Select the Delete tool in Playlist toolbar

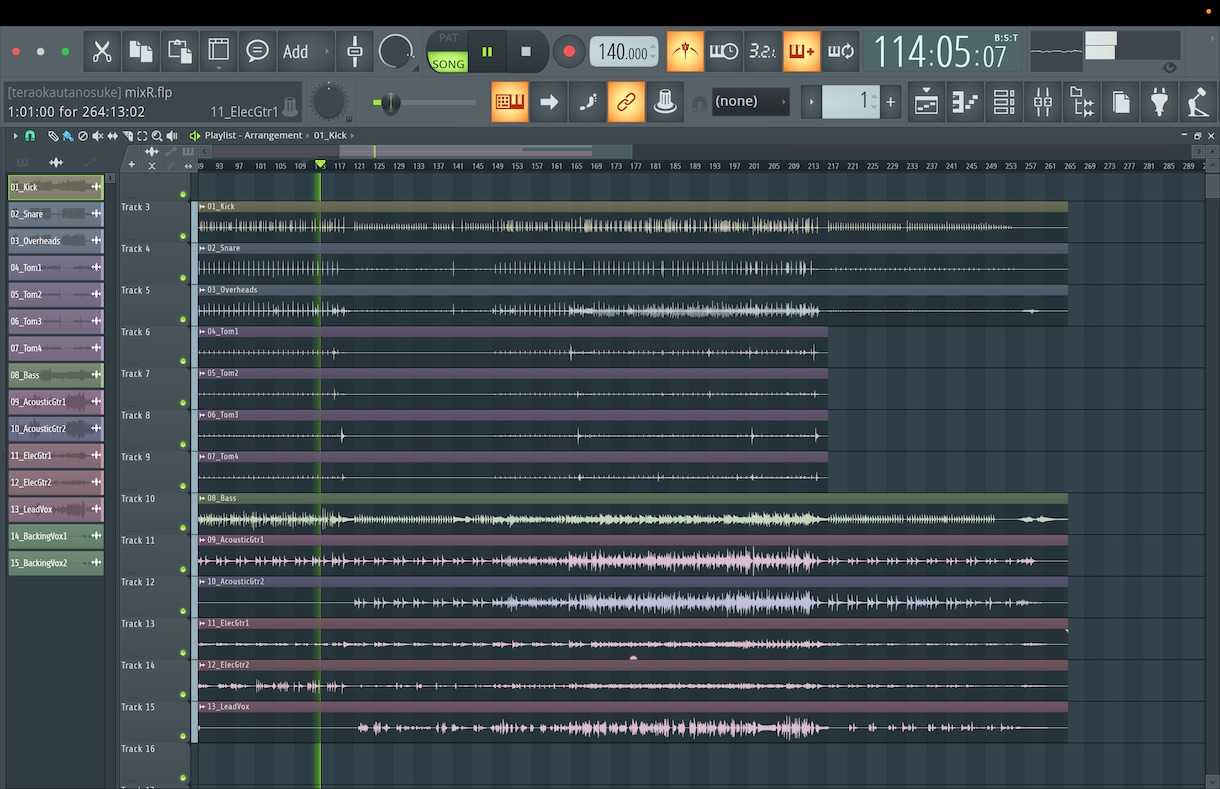point(83,135)
